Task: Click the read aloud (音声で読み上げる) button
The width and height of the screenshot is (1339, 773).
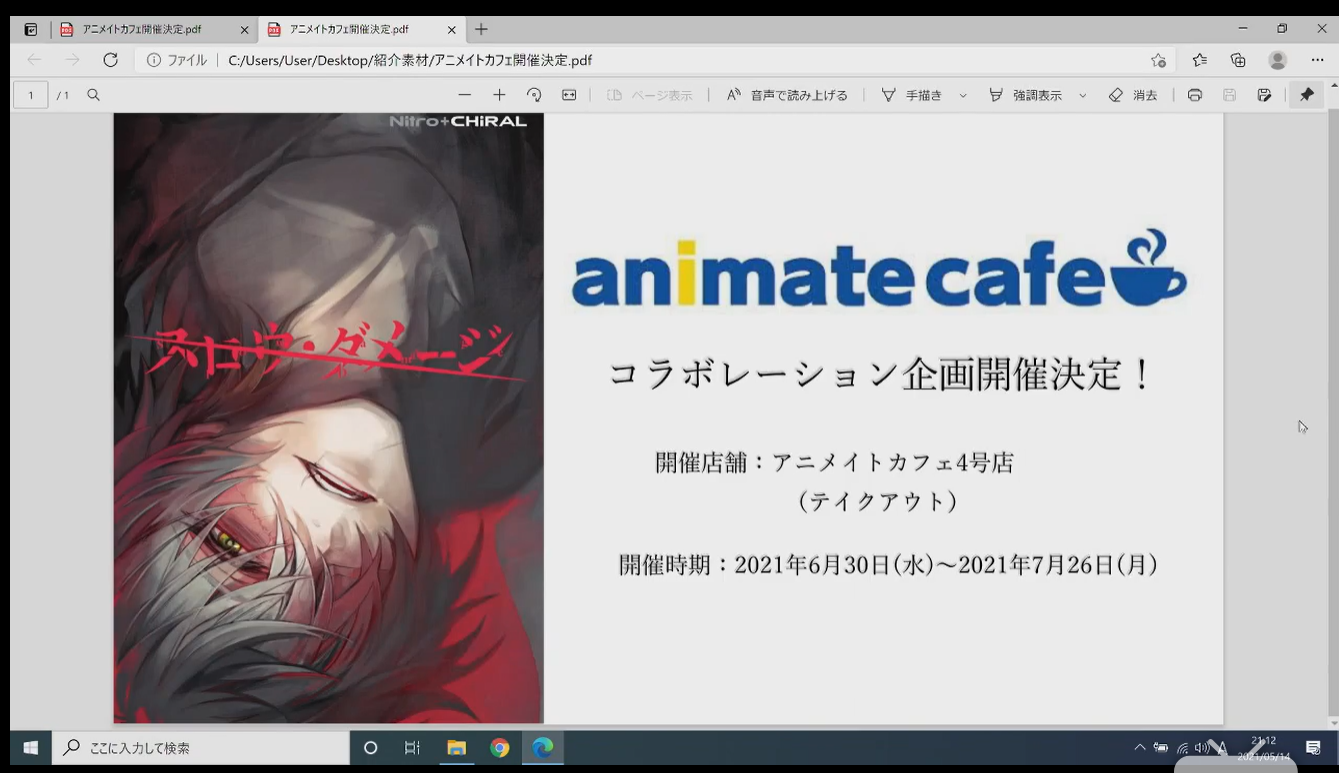Action: pyautogui.click(x=787, y=95)
